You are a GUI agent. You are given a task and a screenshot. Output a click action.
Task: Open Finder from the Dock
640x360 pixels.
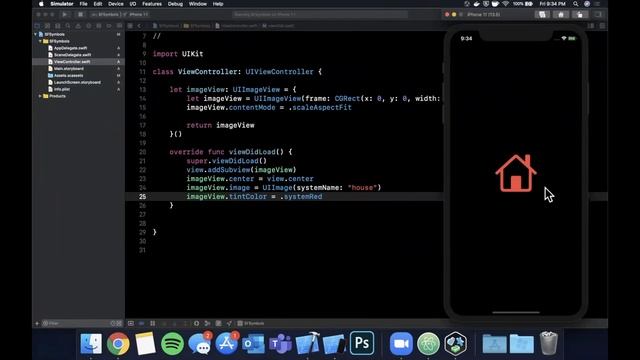pyautogui.click(x=91, y=343)
